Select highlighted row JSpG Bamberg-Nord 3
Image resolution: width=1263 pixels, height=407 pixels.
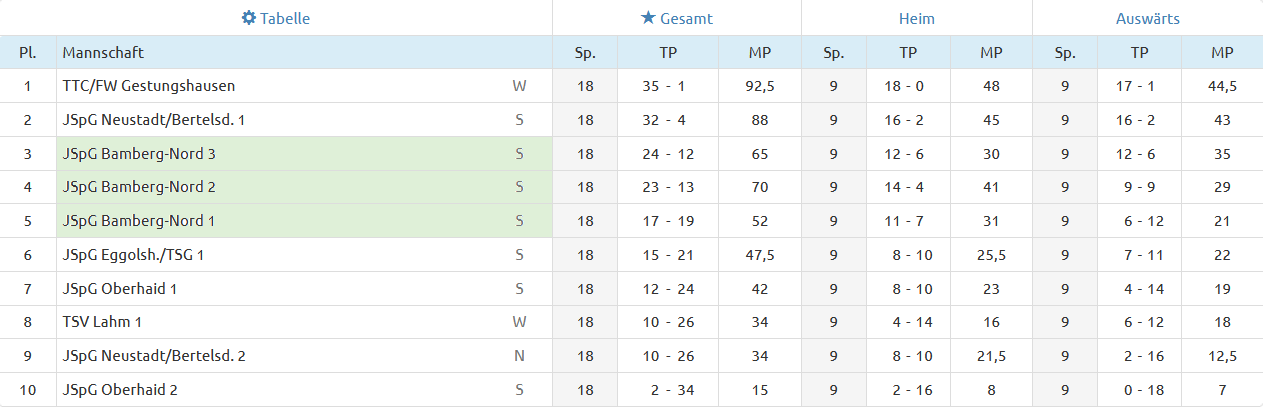304,154
